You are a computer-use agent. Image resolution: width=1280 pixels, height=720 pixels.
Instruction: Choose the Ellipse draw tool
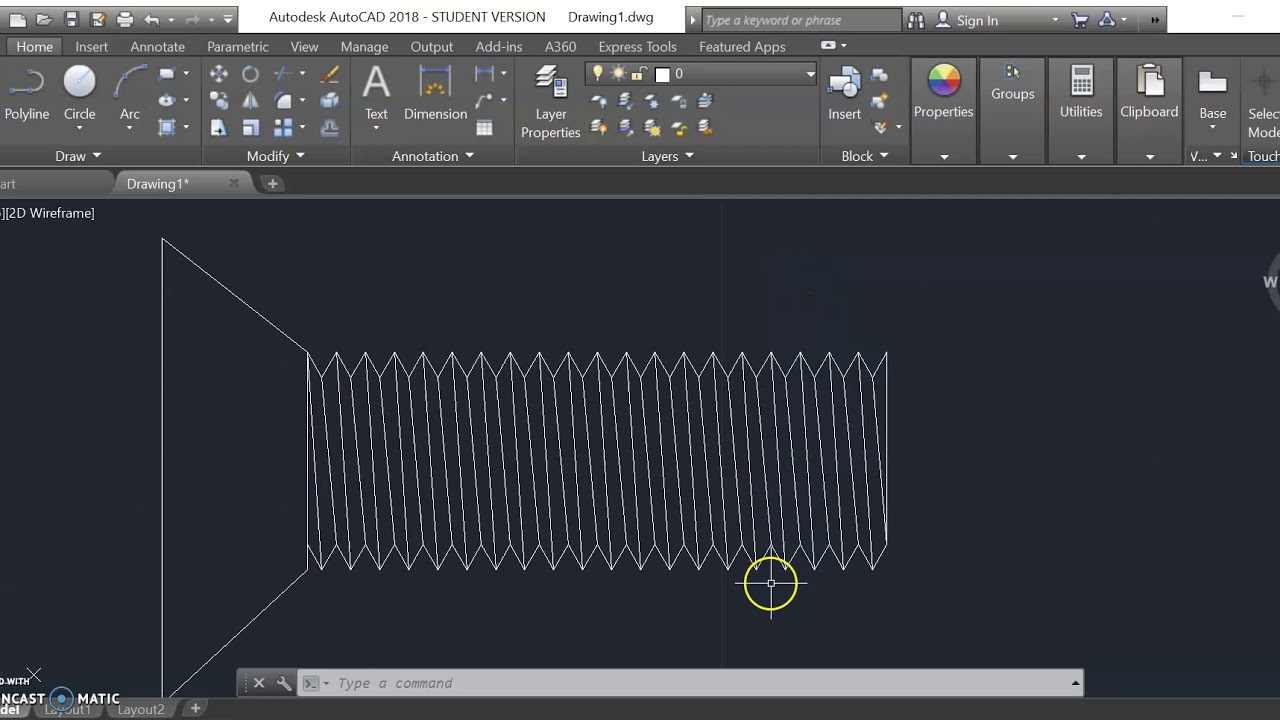(167, 100)
